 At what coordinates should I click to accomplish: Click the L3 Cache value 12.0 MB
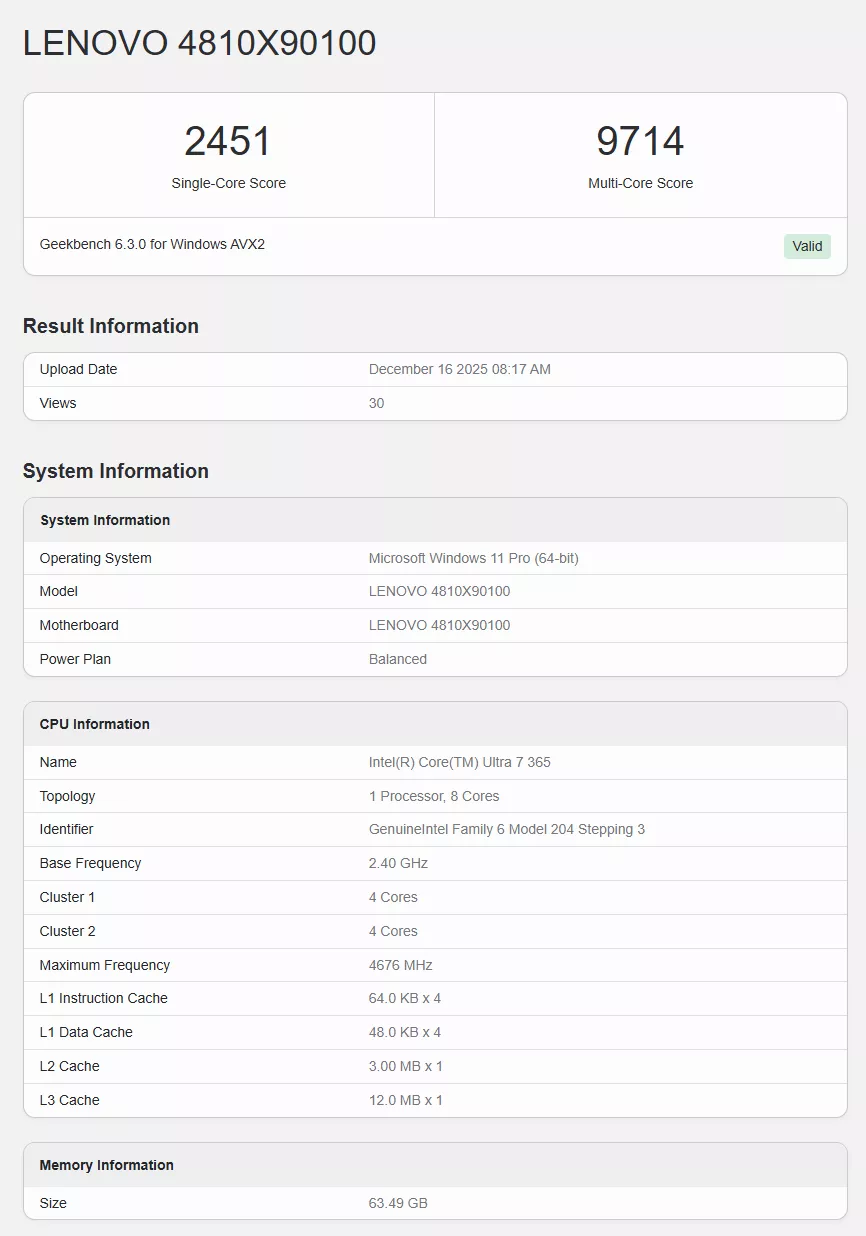tap(405, 1100)
